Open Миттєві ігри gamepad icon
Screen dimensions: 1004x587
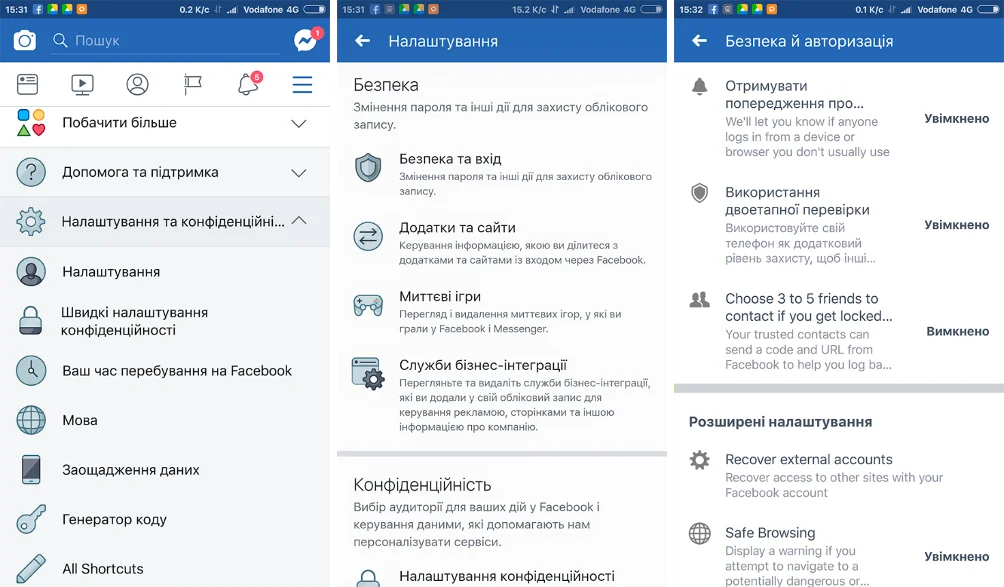[x=368, y=305]
